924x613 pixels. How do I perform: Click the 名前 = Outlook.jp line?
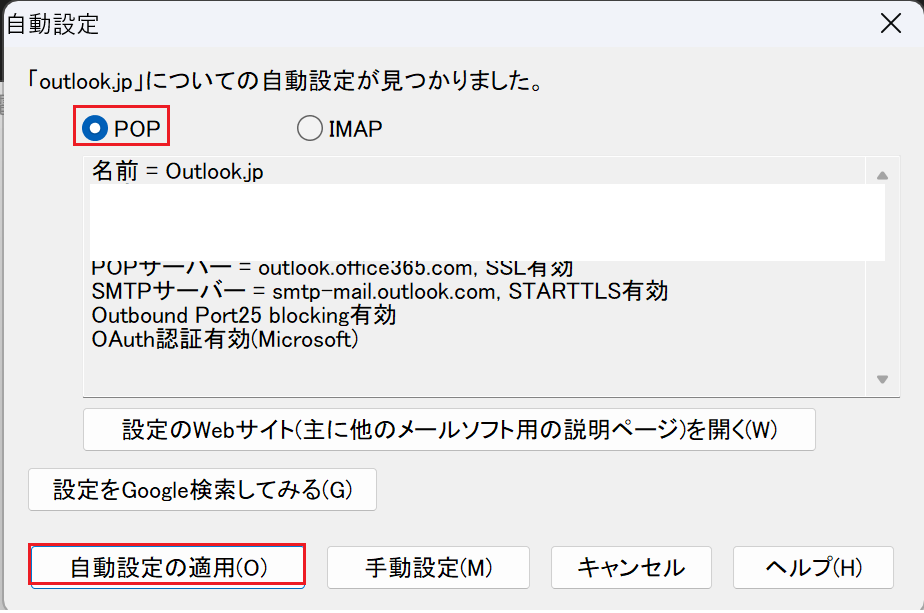pyautogui.click(x=178, y=172)
